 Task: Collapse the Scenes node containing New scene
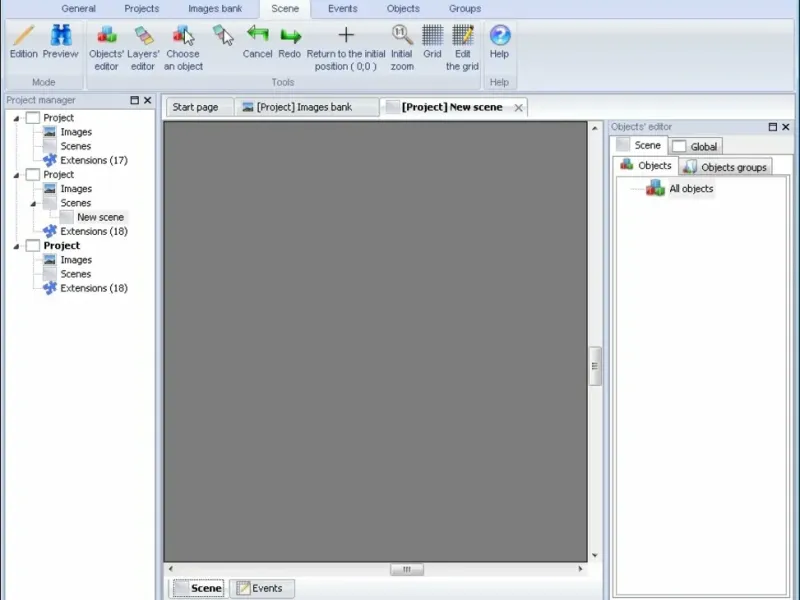(x=33, y=204)
